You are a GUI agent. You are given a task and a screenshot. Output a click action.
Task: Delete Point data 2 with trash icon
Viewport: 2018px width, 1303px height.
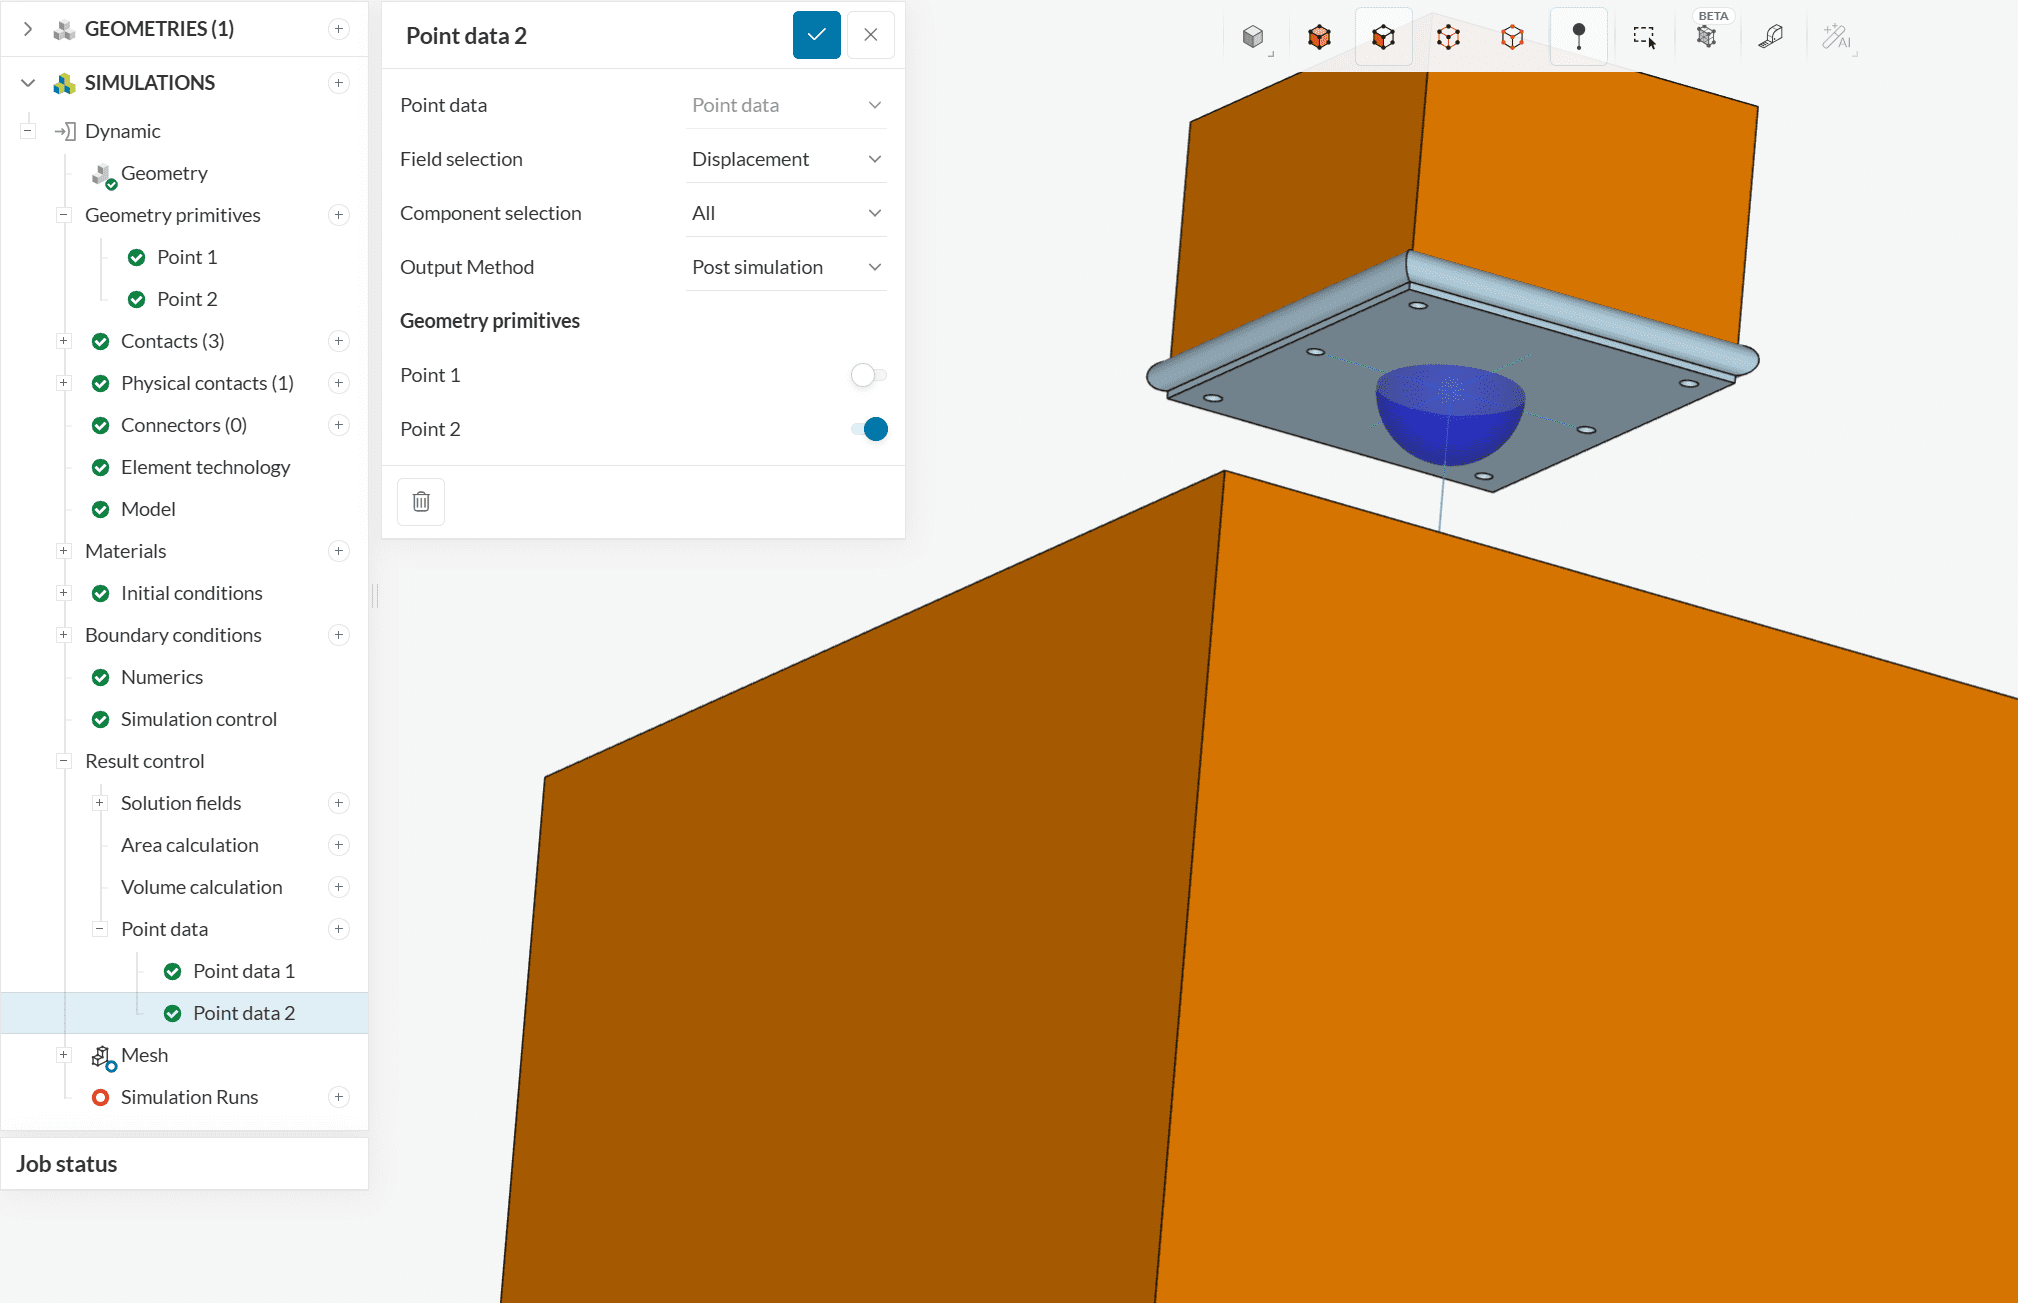point(421,501)
